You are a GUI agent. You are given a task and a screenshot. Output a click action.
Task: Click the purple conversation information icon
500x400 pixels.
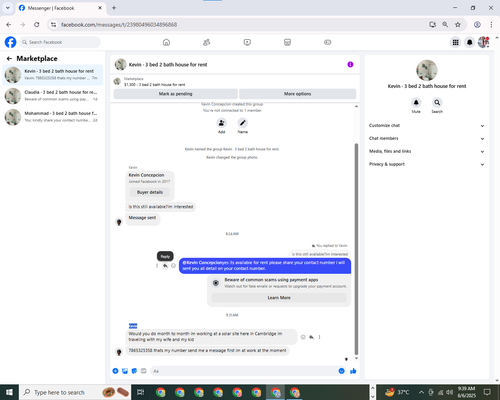tap(350, 64)
